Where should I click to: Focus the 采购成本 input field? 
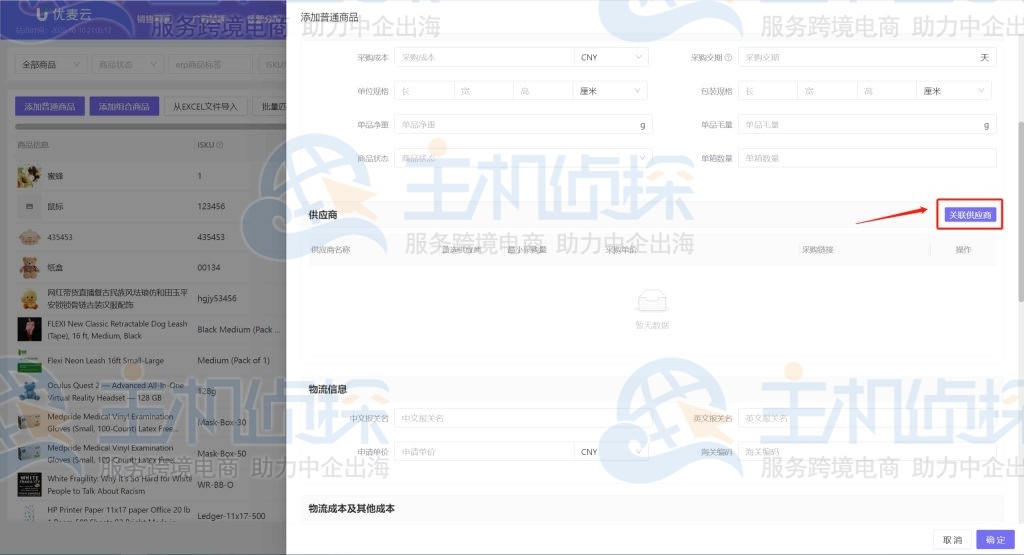click(484, 57)
